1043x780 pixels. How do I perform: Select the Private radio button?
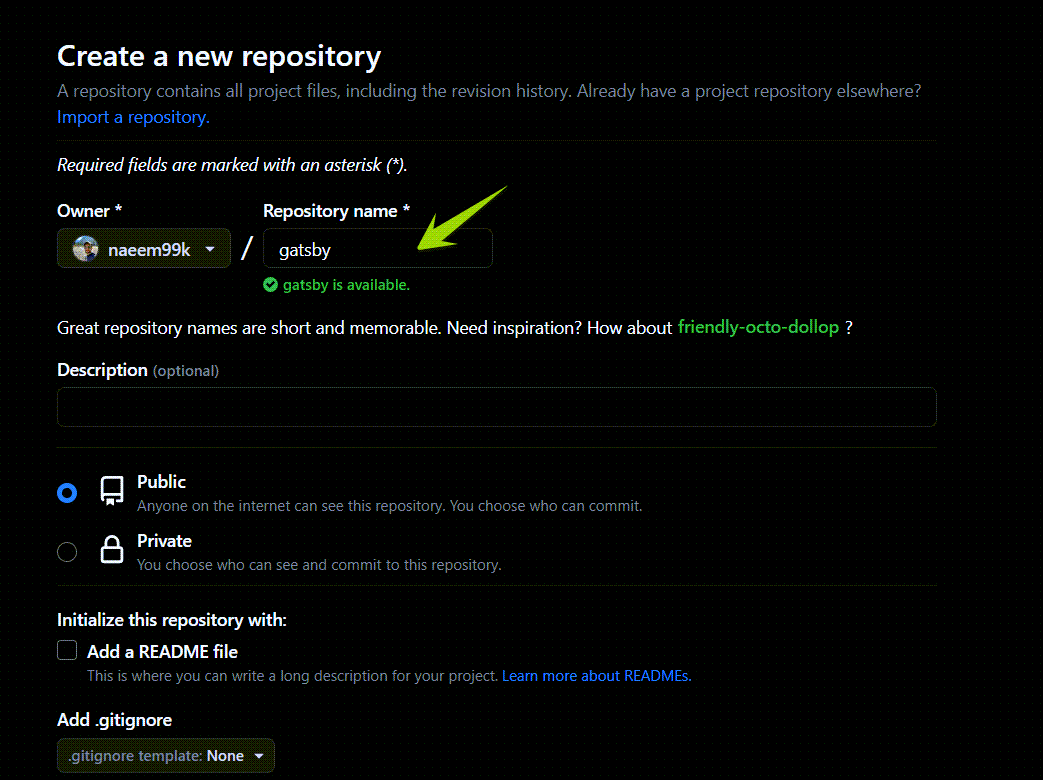point(67,552)
